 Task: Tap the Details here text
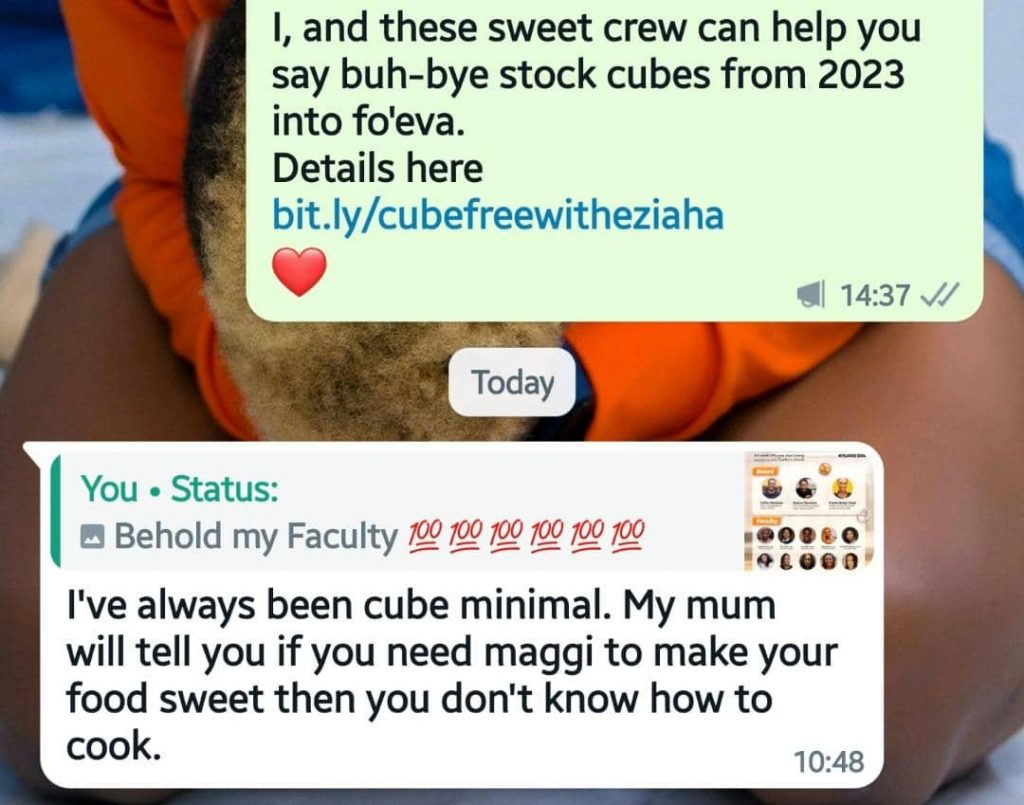click(x=377, y=168)
